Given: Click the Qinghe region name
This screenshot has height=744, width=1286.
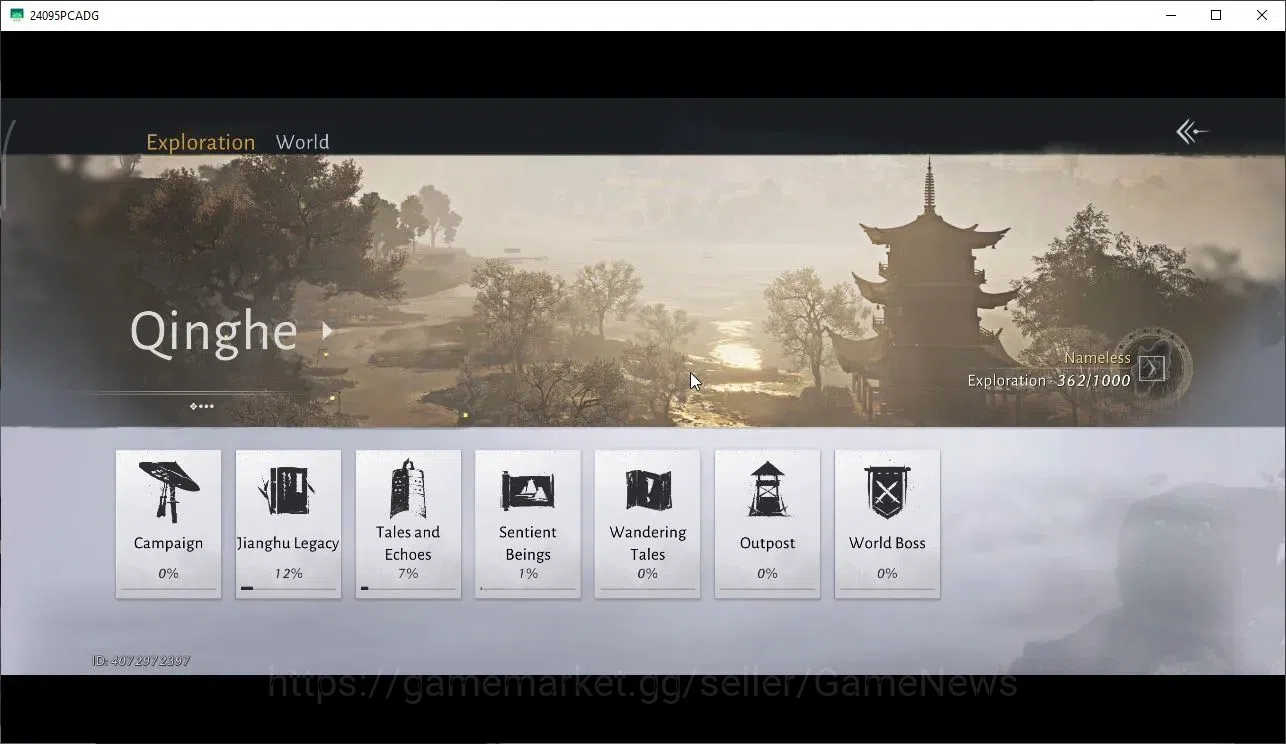Looking at the screenshot, I should pos(214,332).
